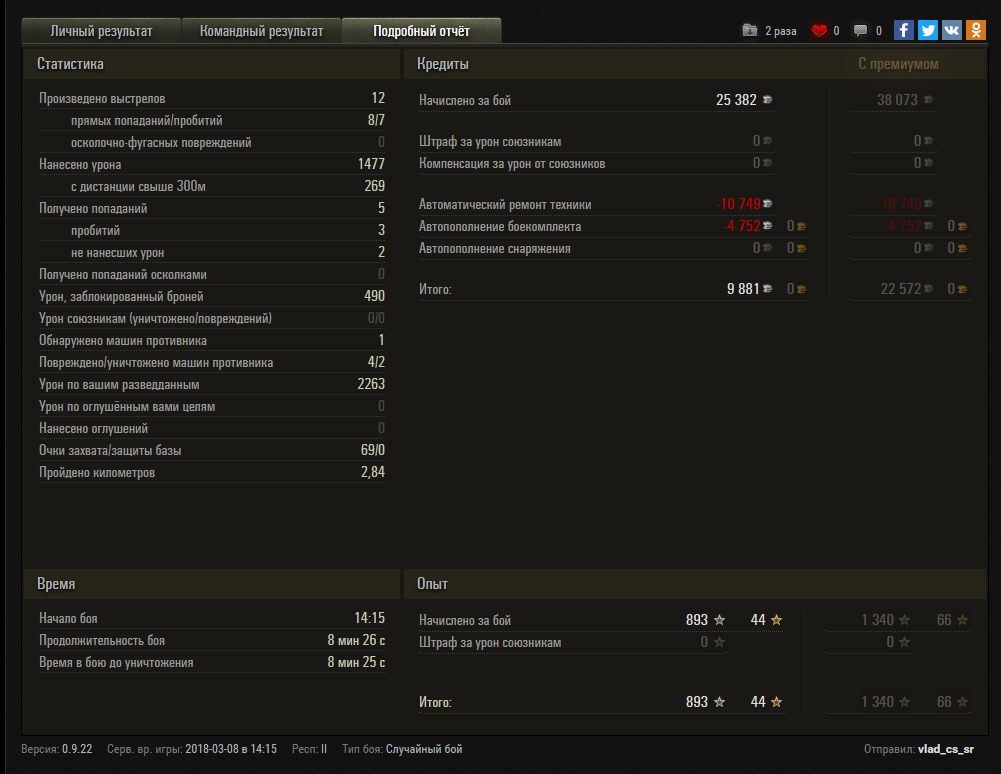Click the Респ: II footer entry
Image resolution: width=1001 pixels, height=774 pixels.
(x=310, y=749)
